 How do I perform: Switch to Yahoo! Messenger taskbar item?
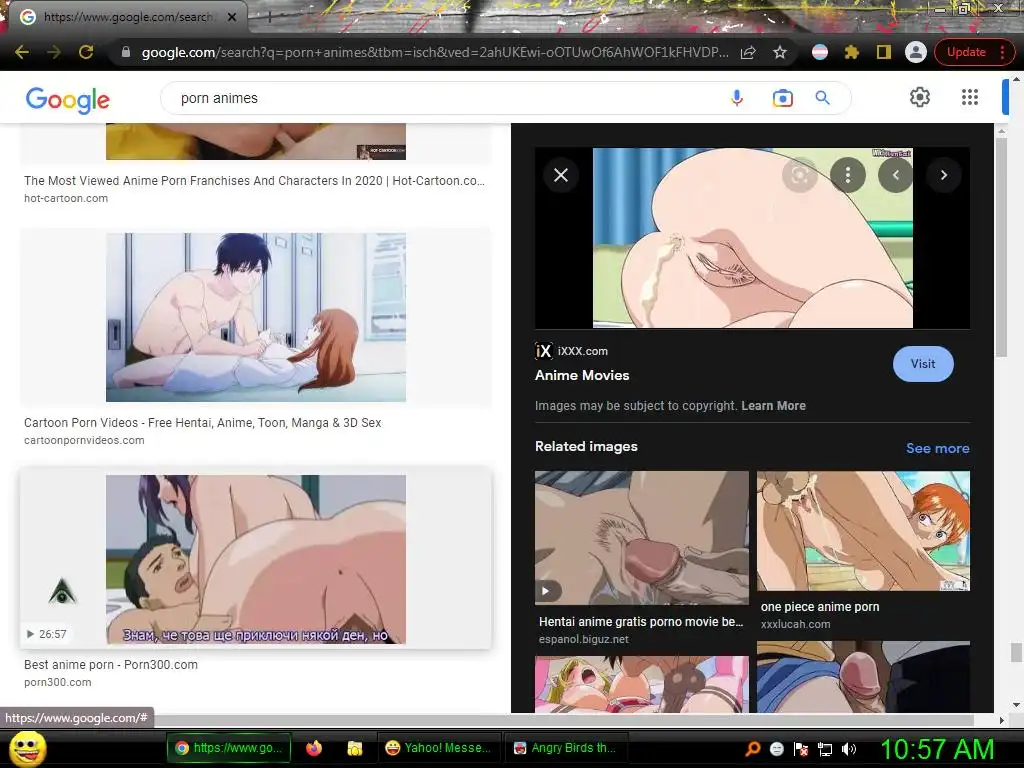coord(439,748)
